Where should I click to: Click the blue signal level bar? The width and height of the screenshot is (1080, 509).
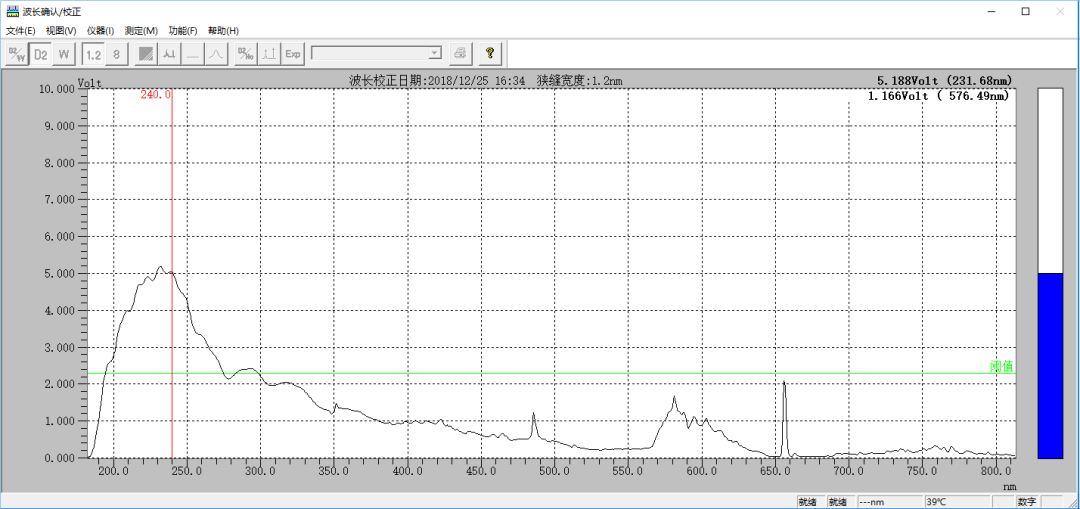click(1050, 365)
